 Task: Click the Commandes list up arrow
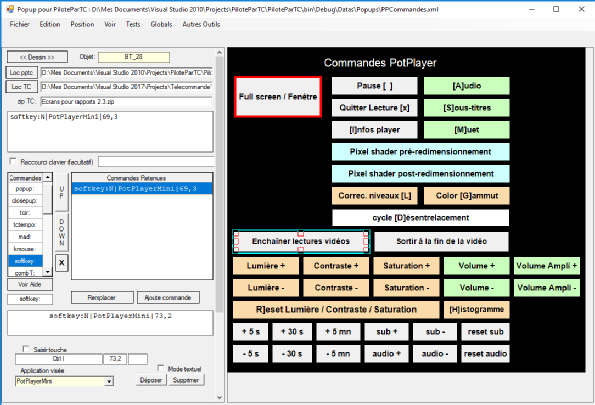tap(47, 177)
